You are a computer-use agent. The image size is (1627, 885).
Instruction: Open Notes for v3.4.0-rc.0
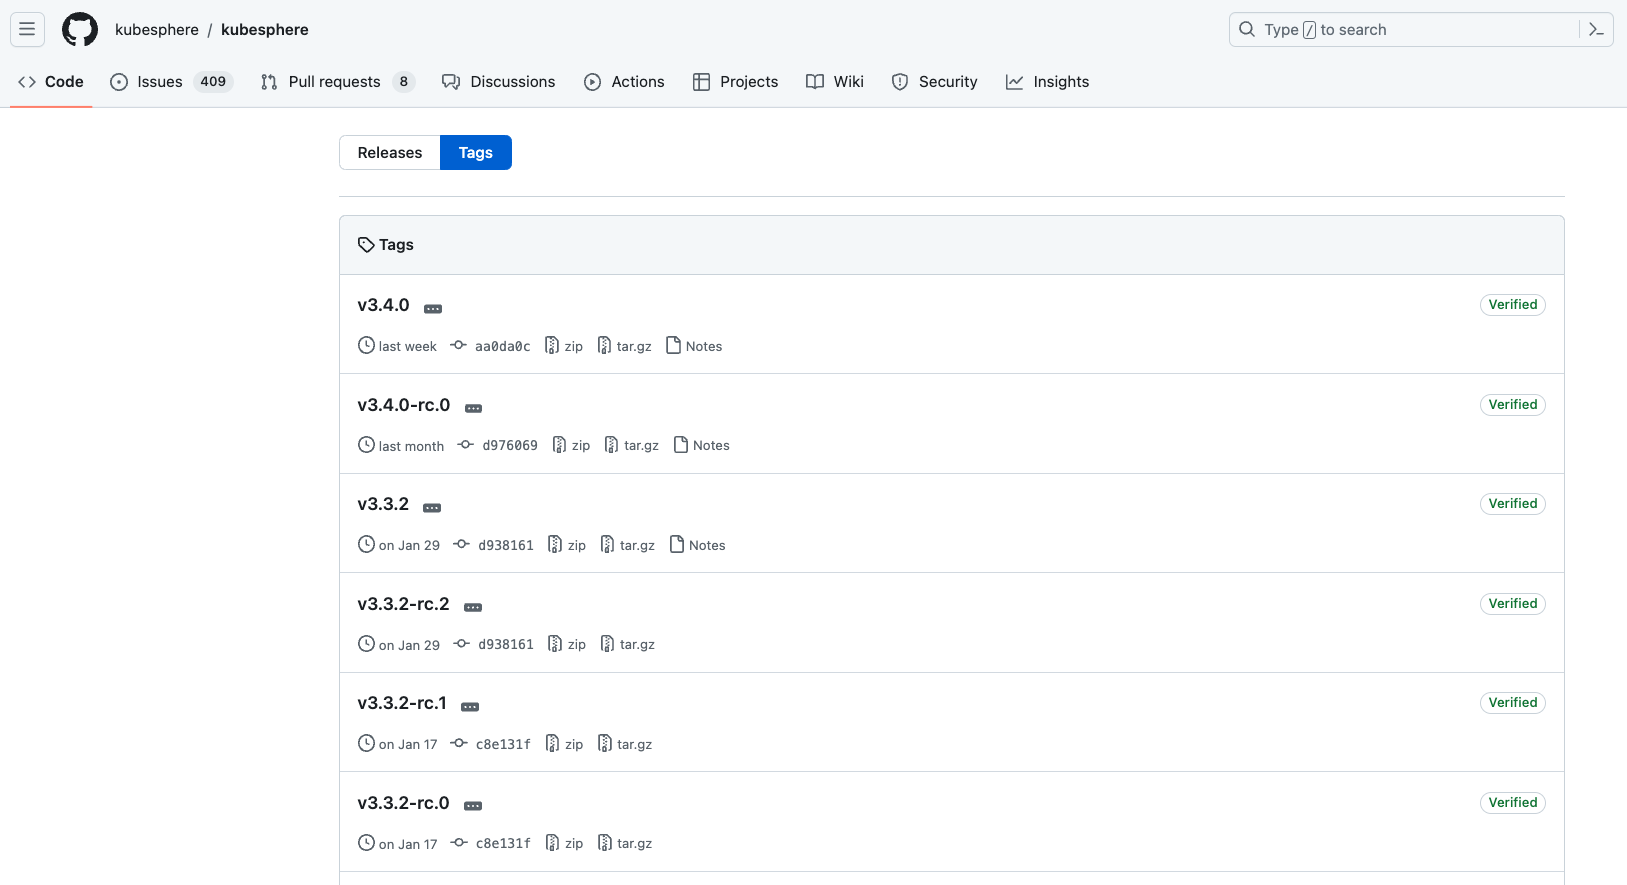tap(702, 445)
